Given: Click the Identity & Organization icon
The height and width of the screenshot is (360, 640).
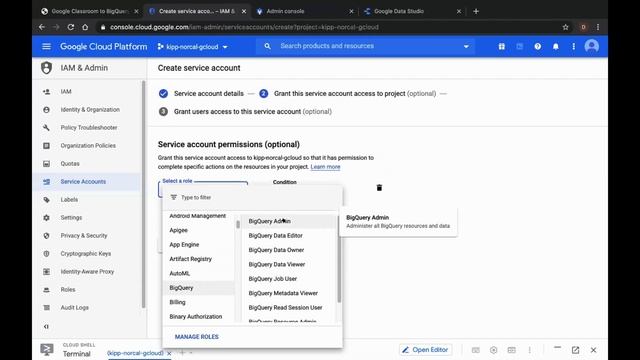Looking at the screenshot, I should (47, 110).
